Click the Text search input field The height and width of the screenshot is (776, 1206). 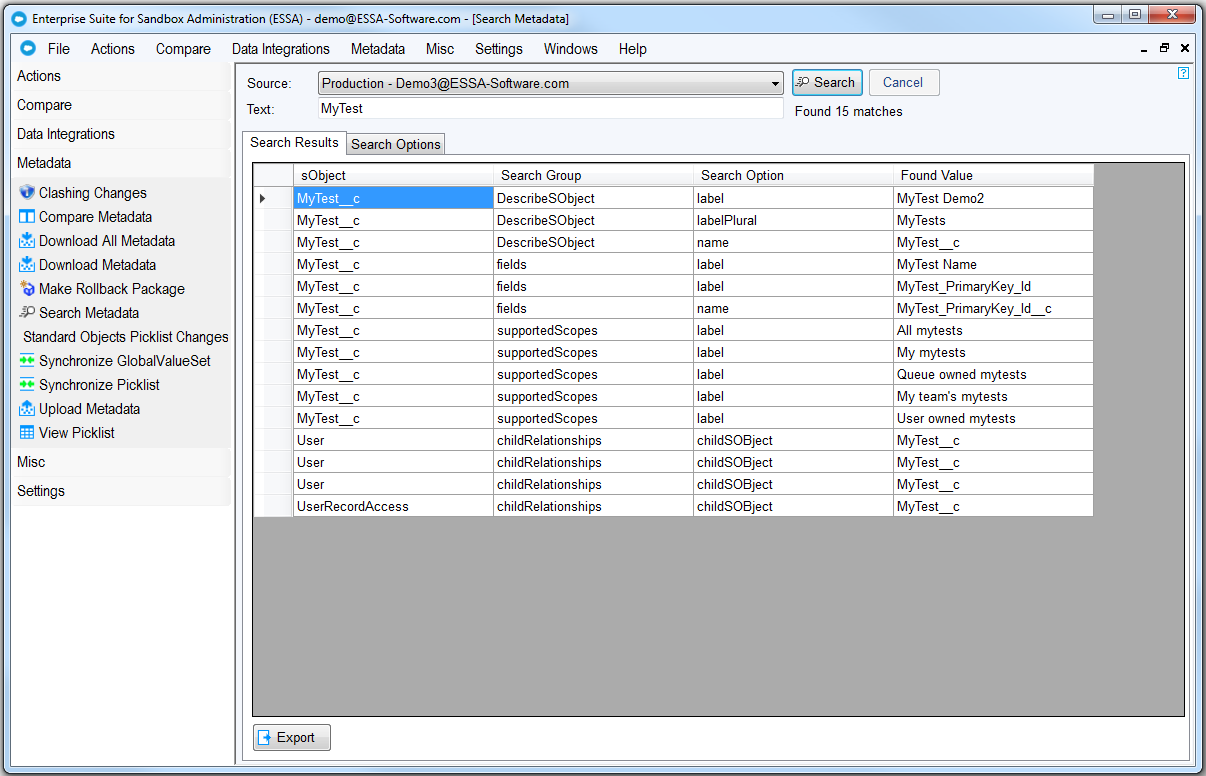tap(550, 108)
